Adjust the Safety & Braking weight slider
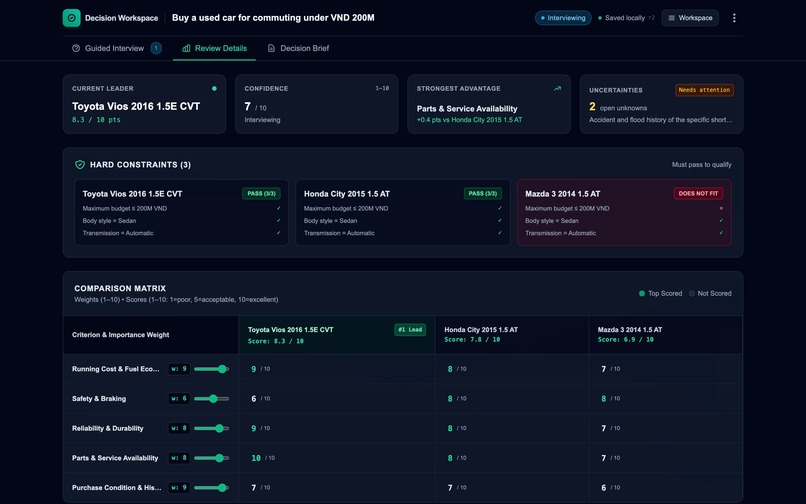 (211, 399)
